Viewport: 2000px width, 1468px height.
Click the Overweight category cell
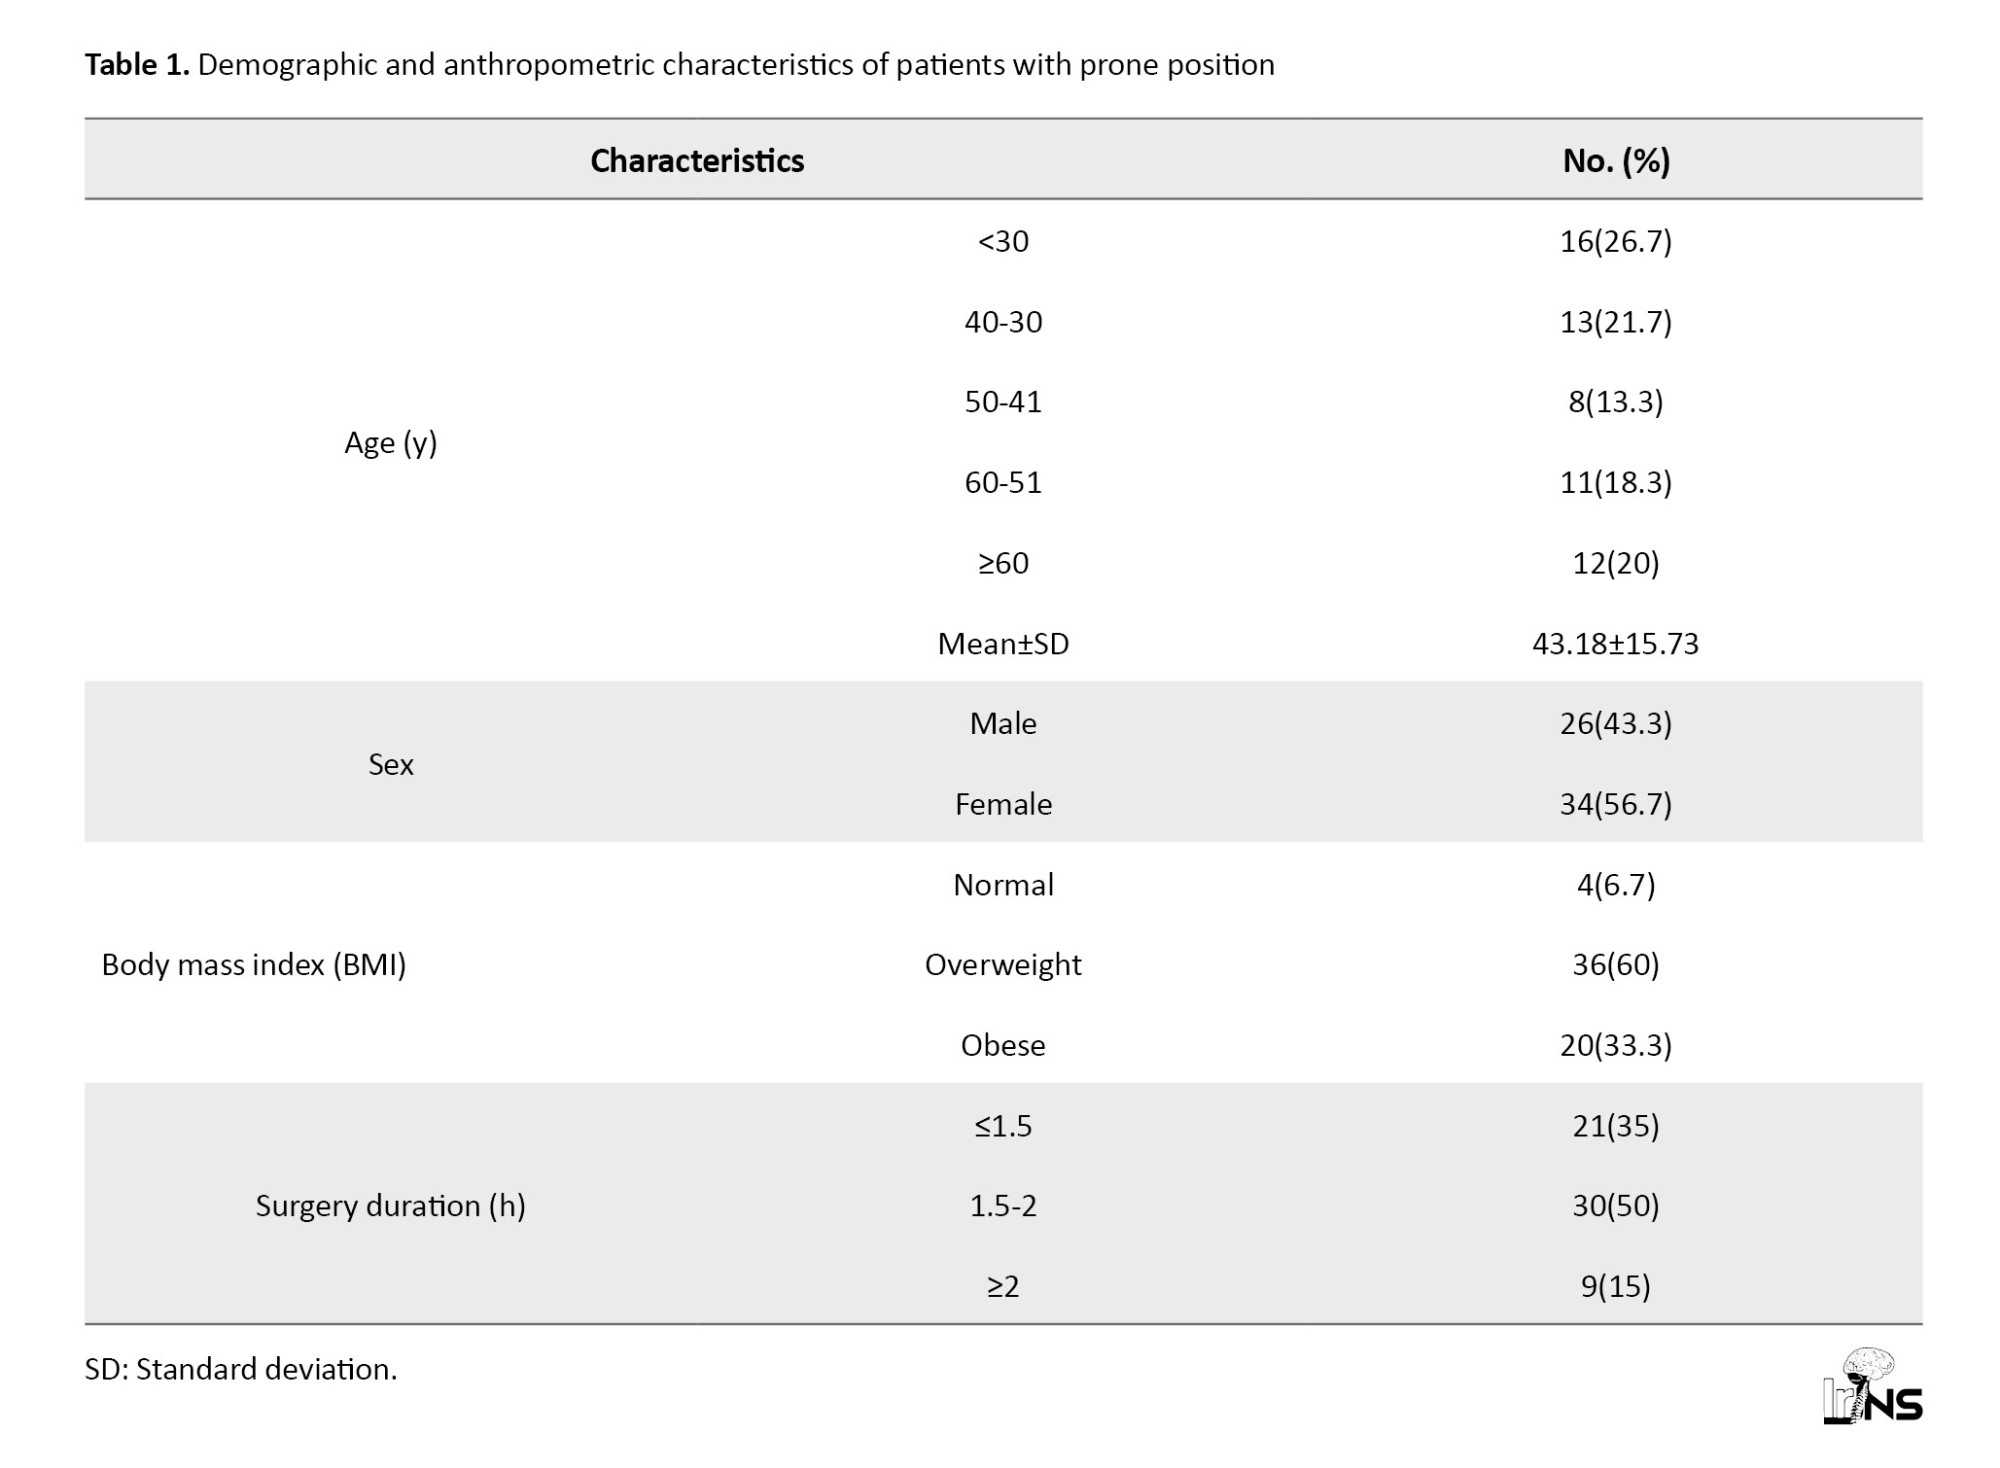click(1003, 965)
